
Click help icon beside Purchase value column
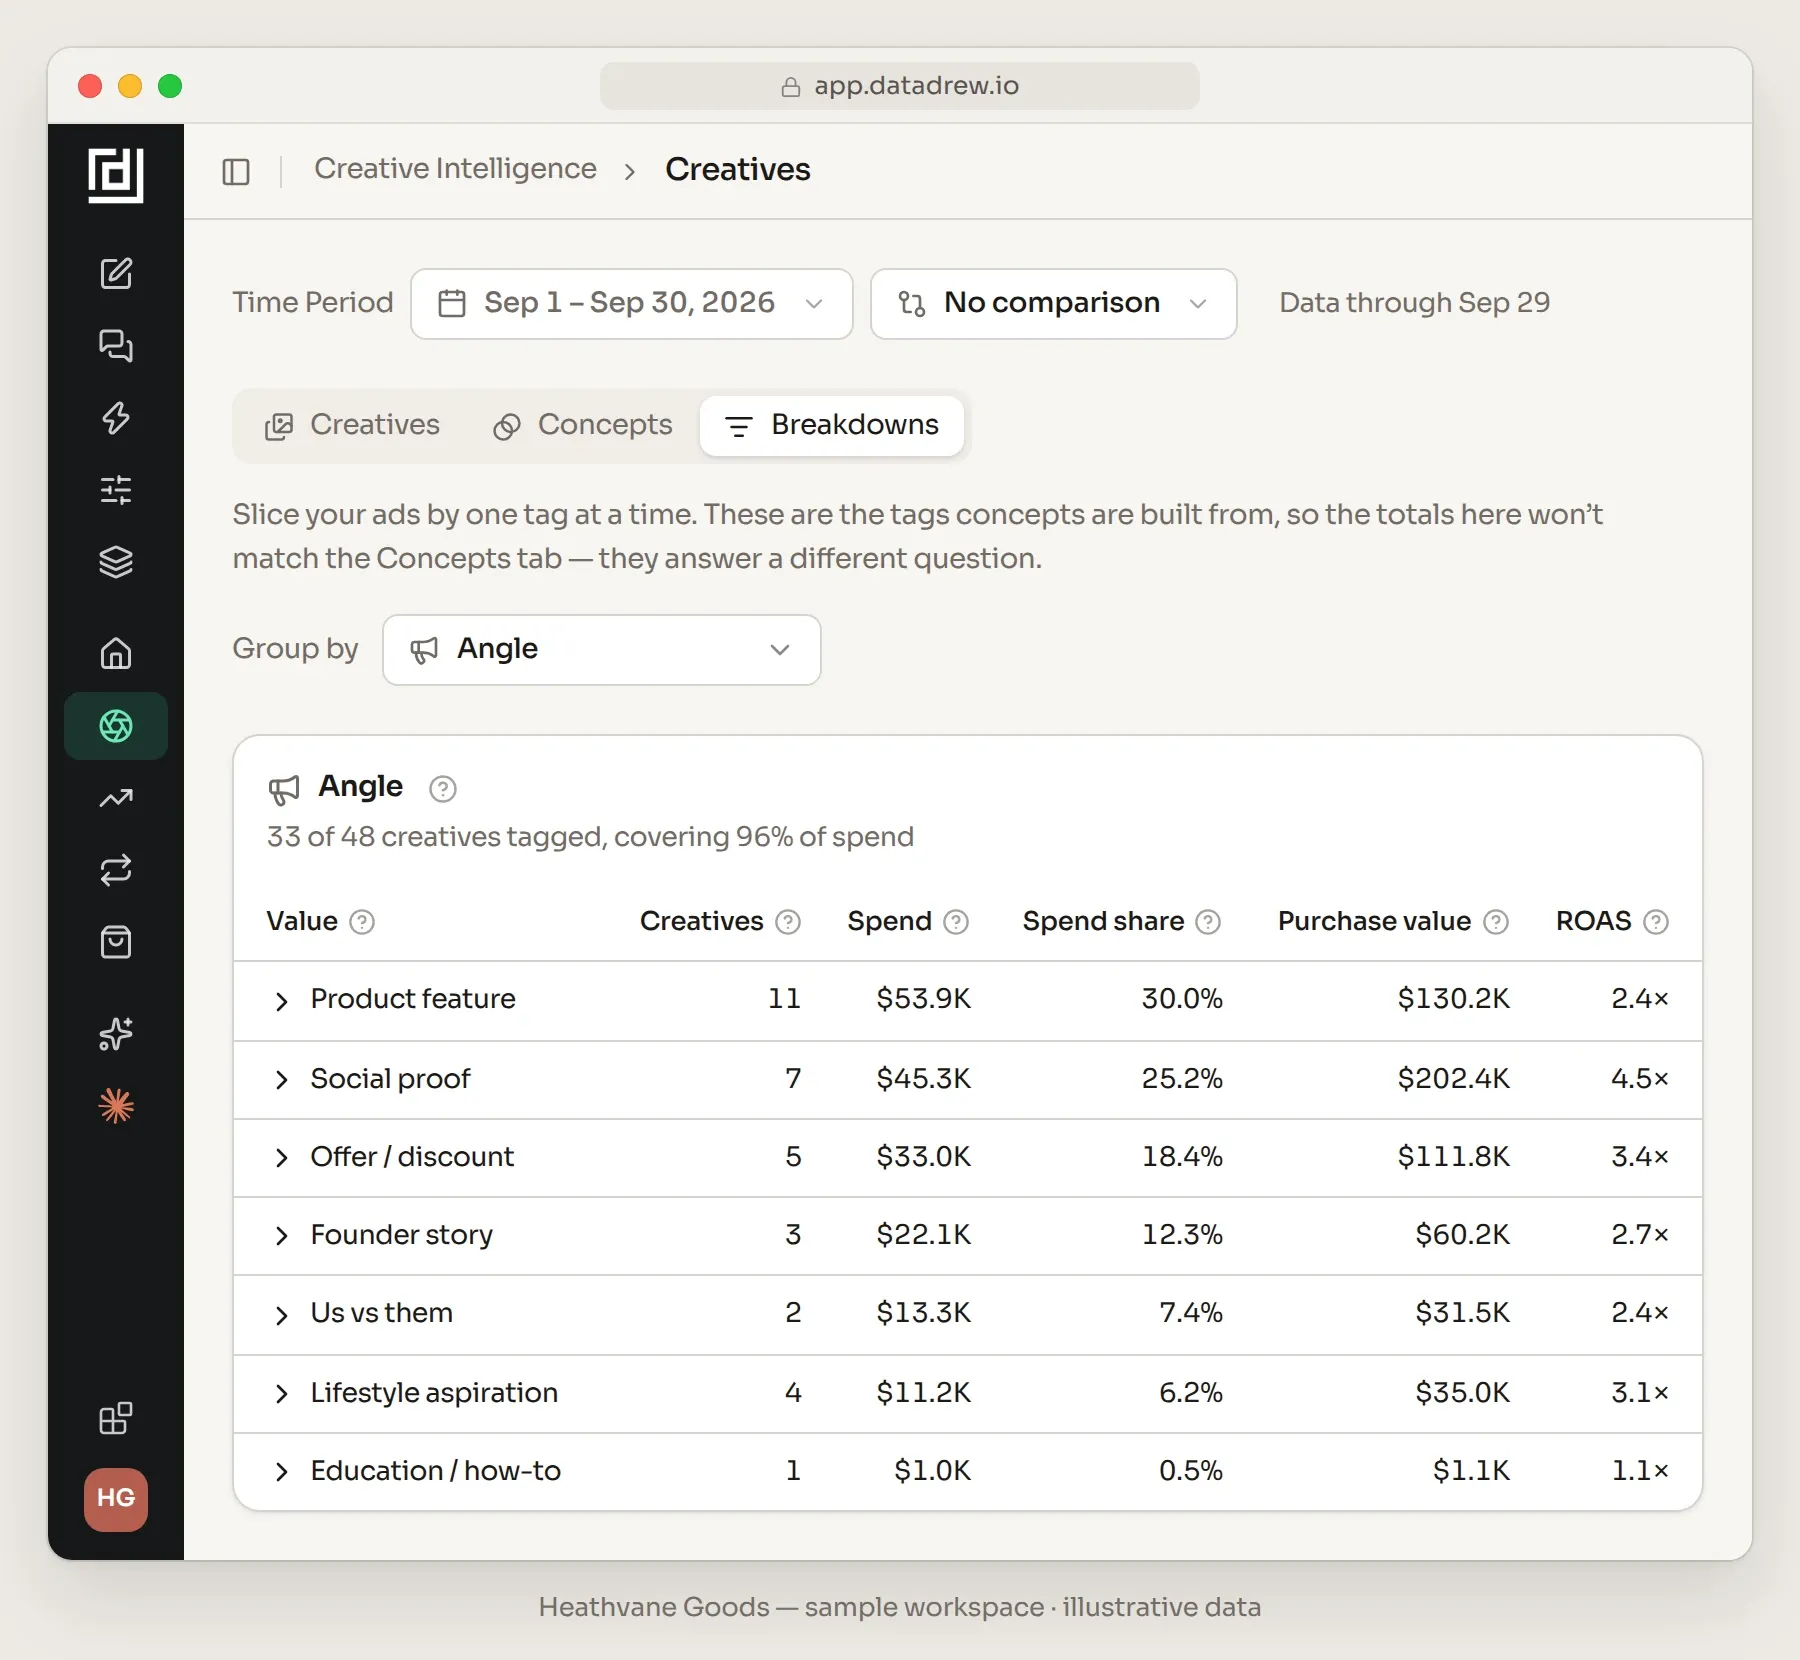pyautogui.click(x=1496, y=922)
